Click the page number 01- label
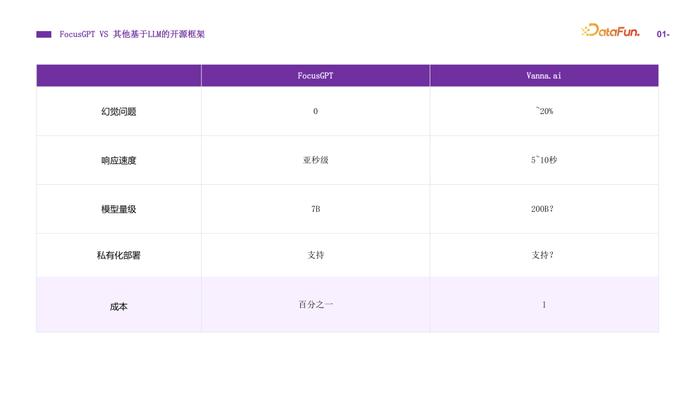The width and height of the screenshot is (700, 394). [663, 34]
